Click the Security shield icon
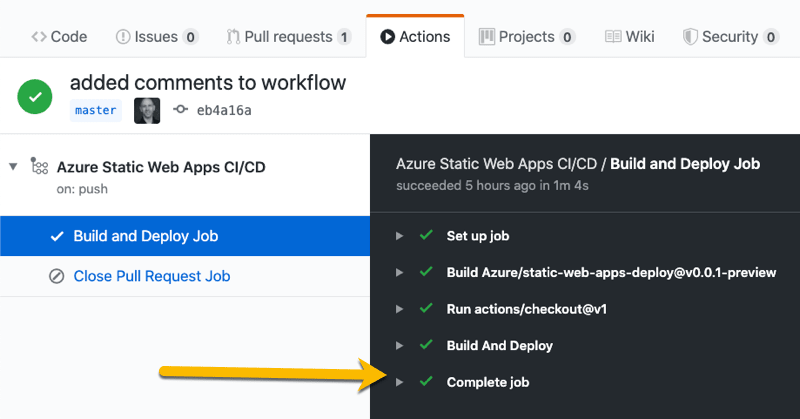 point(690,37)
